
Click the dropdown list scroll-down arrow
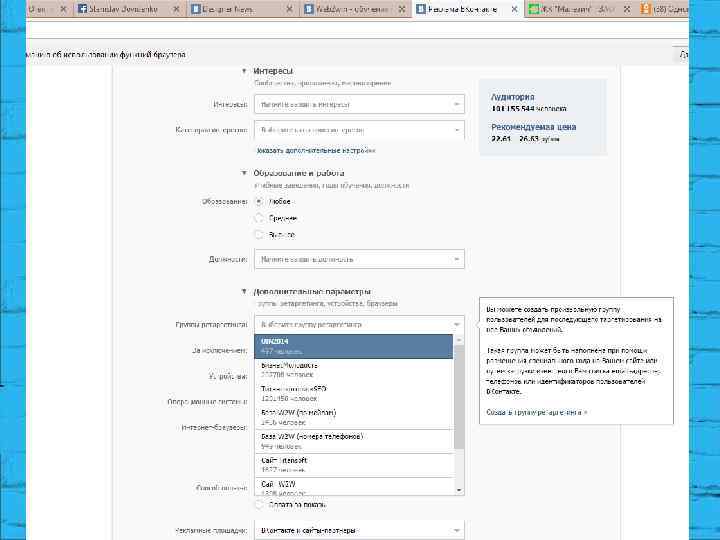pos(459,490)
